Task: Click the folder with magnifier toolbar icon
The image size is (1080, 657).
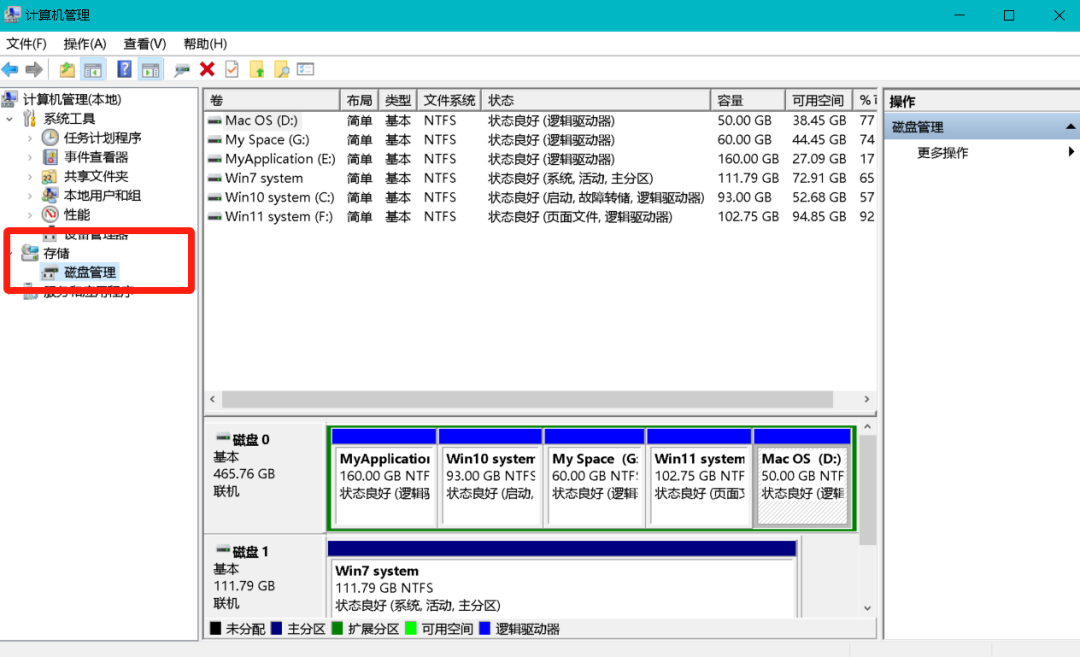Action: tap(281, 69)
